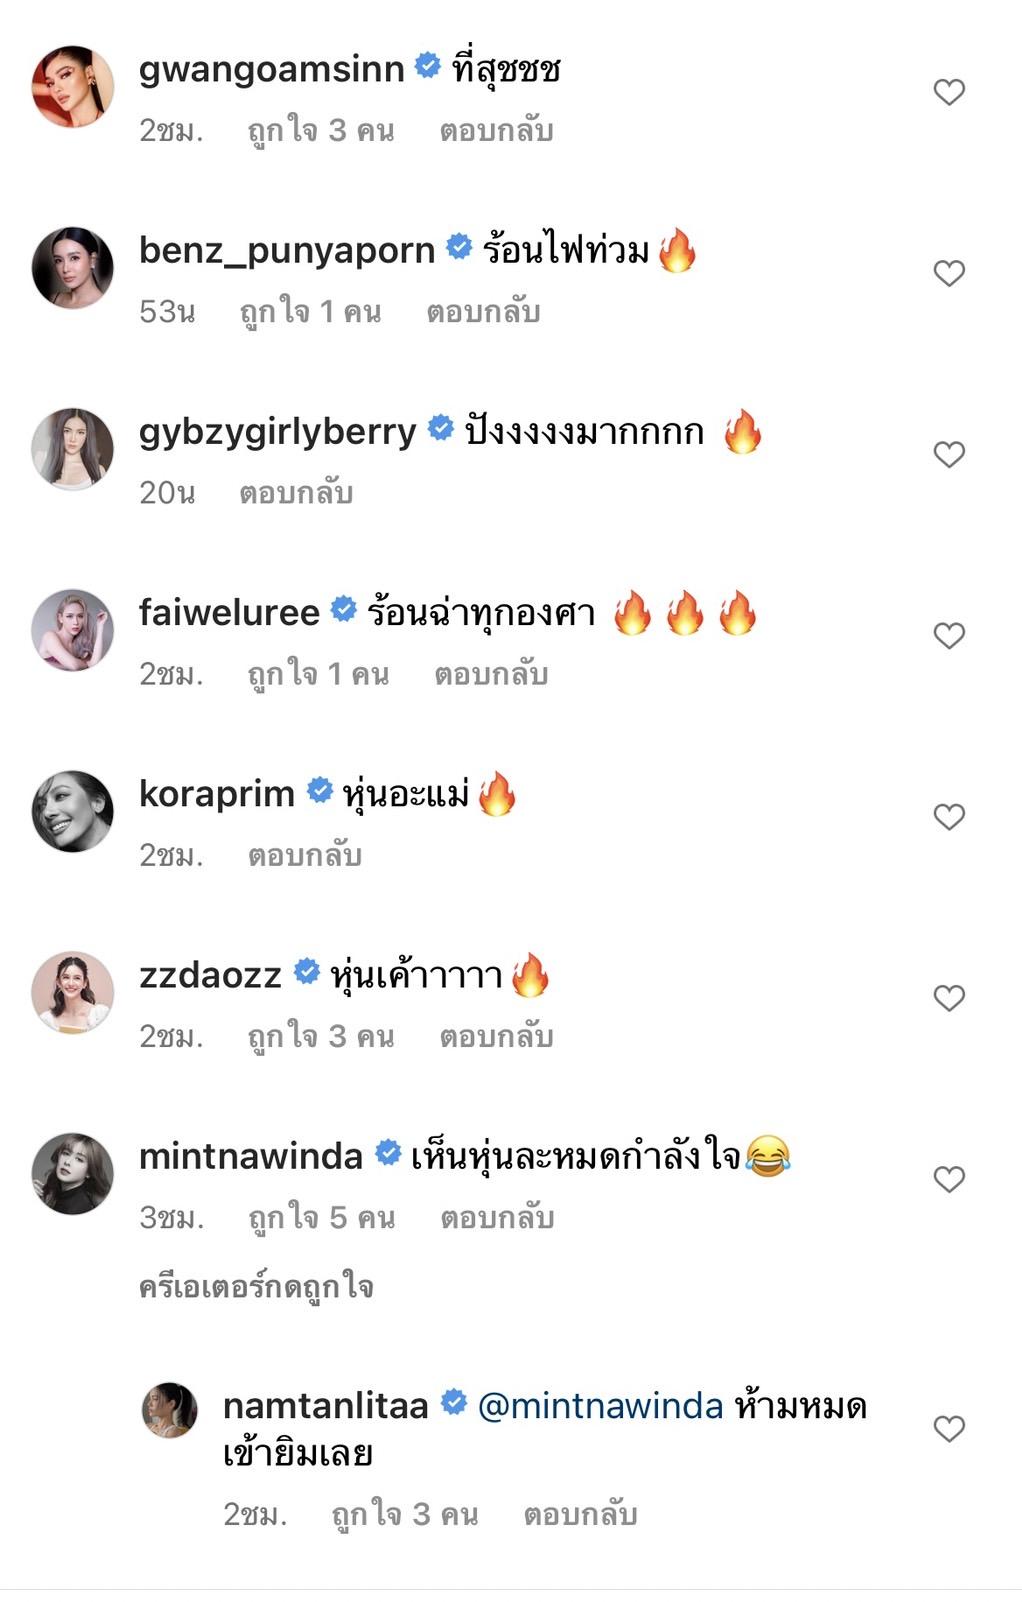
Task: Tap heart on benz_punyaporn's comment
Action: pos(948,274)
